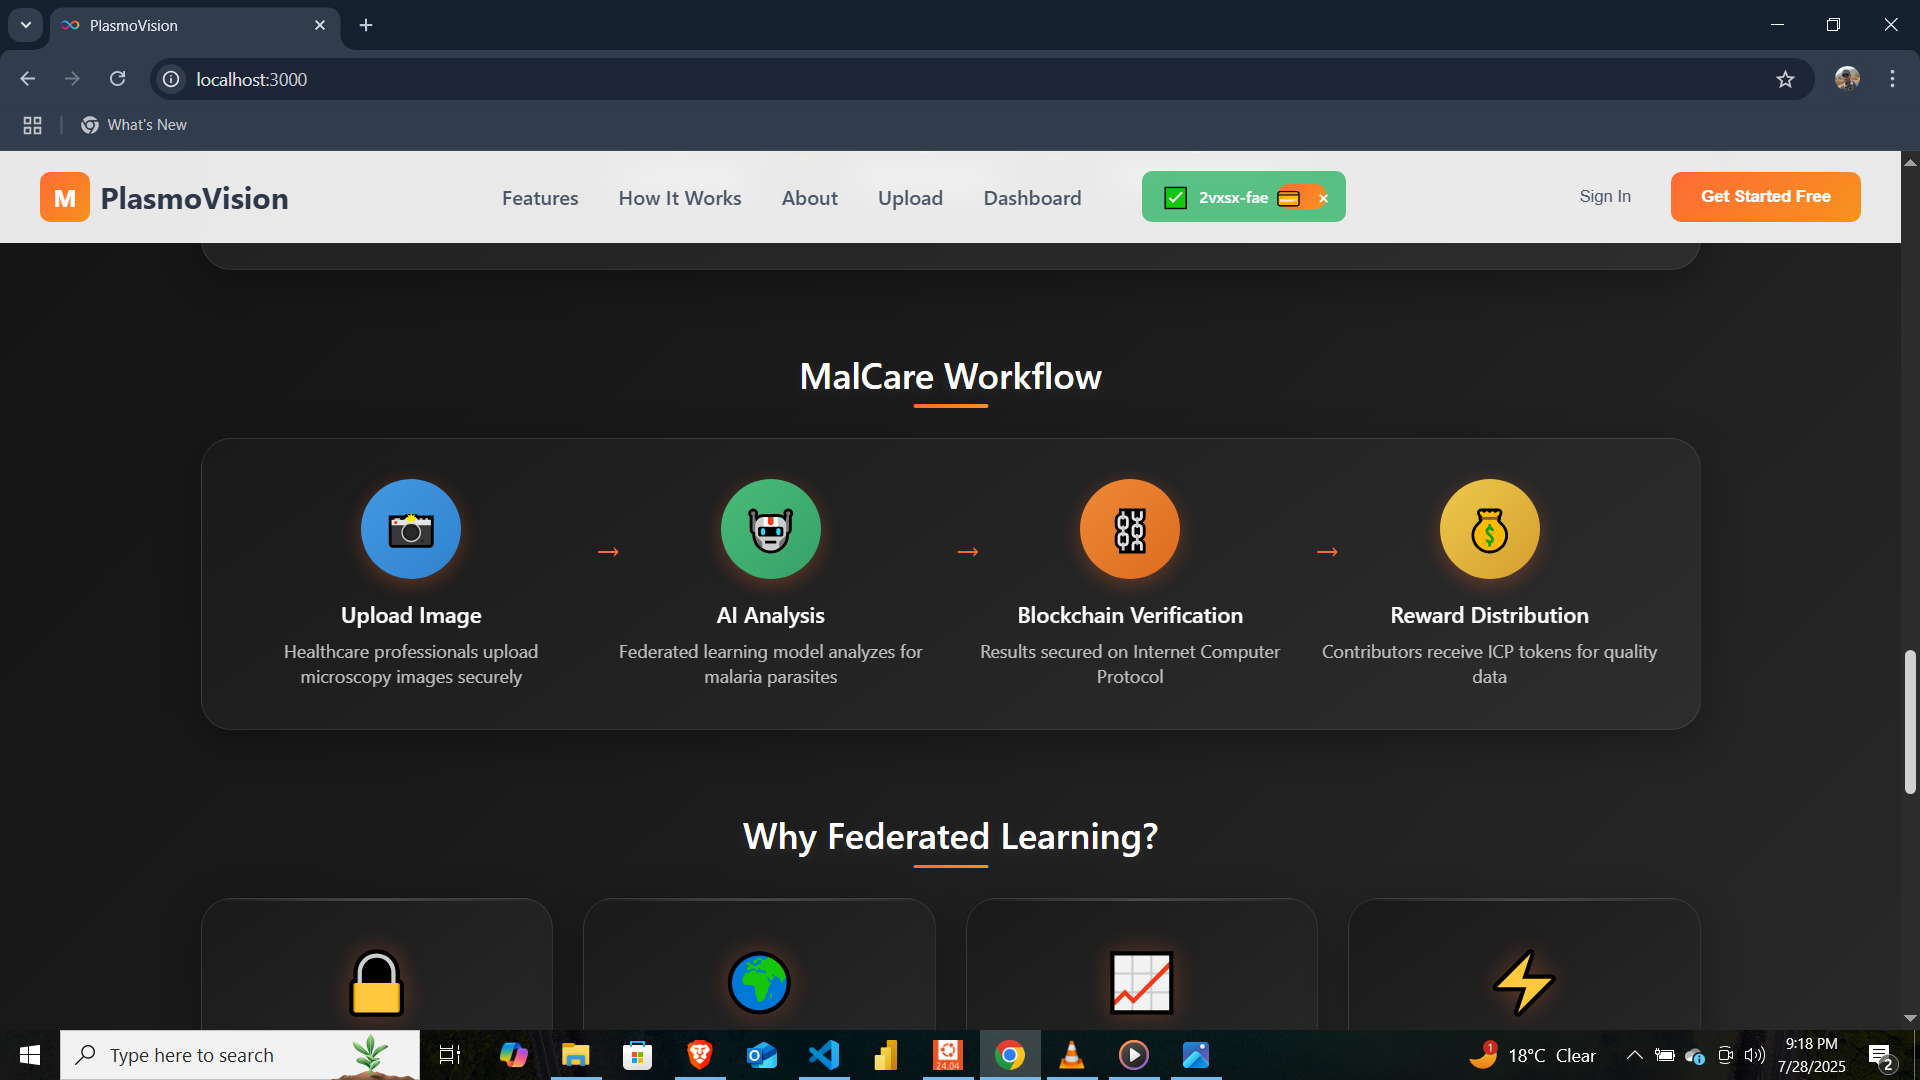Viewport: 1920px width, 1080px height.
Task: Click the padlock icon card
Action: (x=376, y=982)
